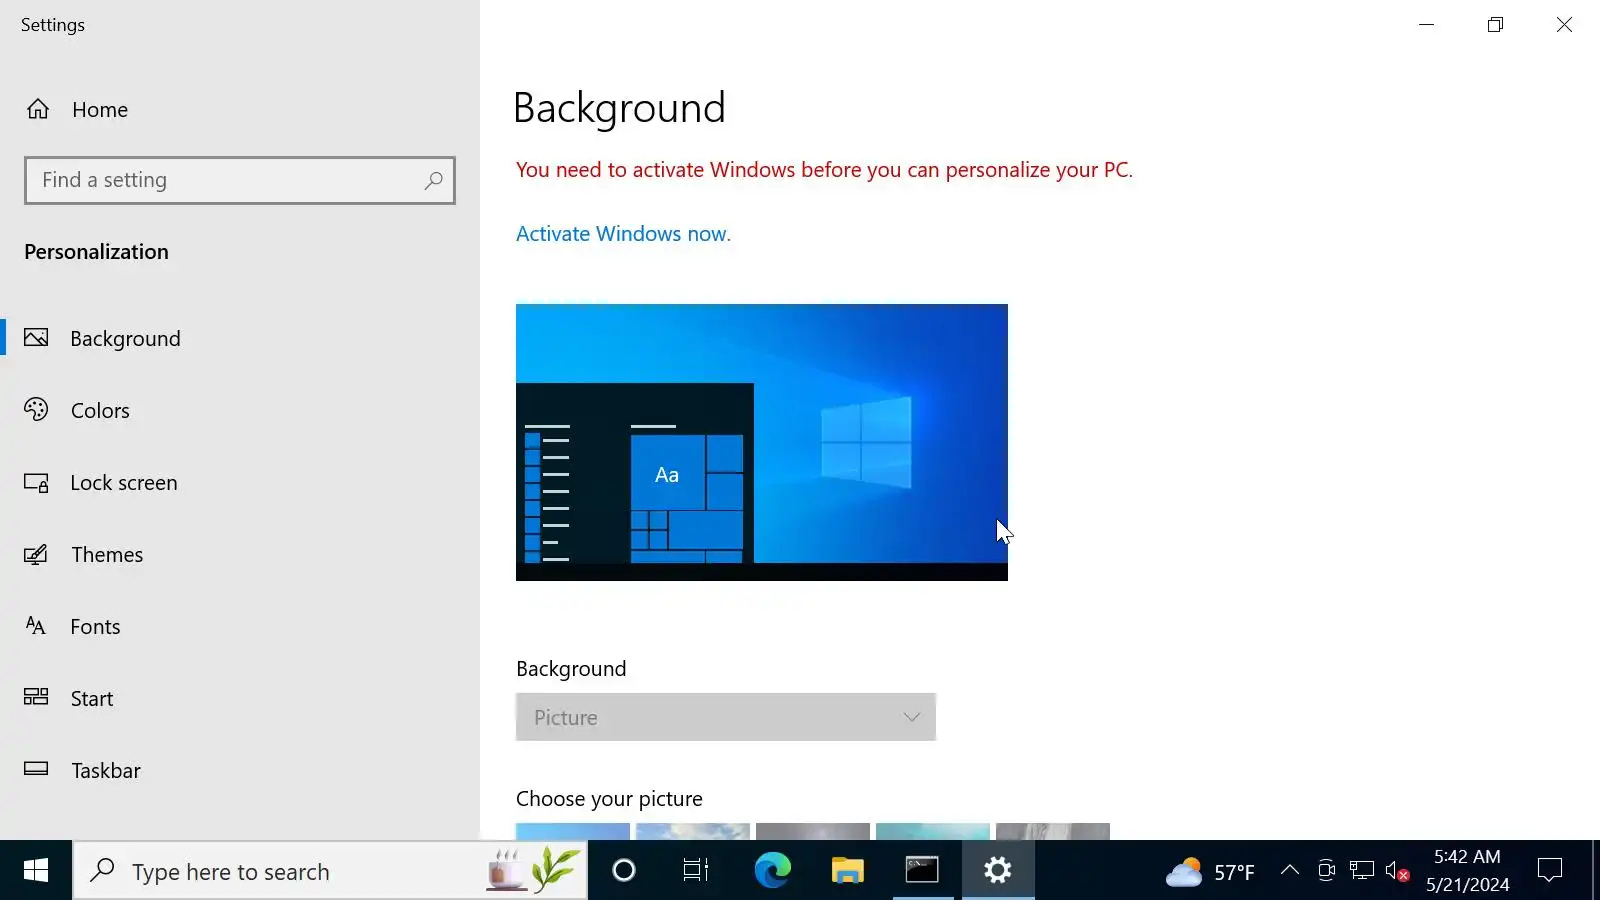The height and width of the screenshot is (900, 1600).
Task: Select the third picture thumbnail under Choose your picture
Action: coord(813,831)
